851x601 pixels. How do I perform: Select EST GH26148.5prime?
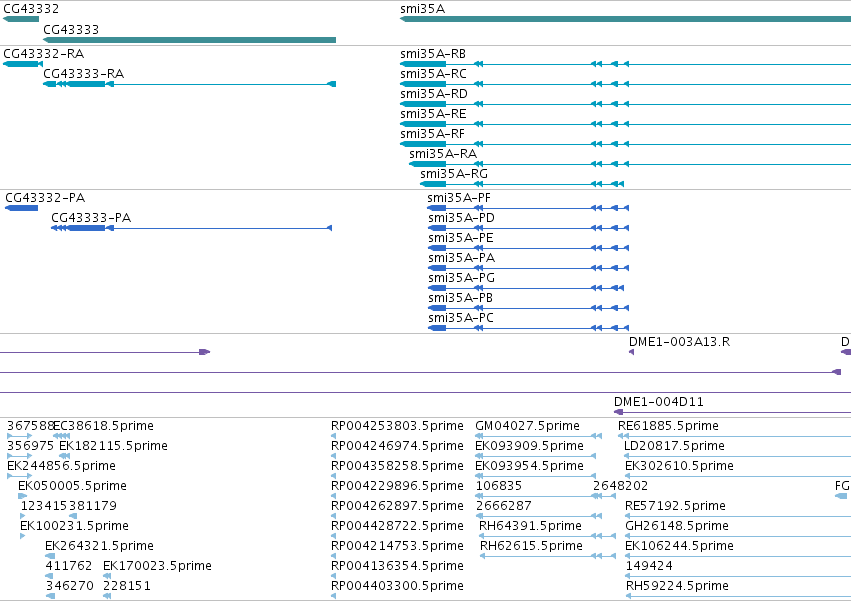pos(677,526)
